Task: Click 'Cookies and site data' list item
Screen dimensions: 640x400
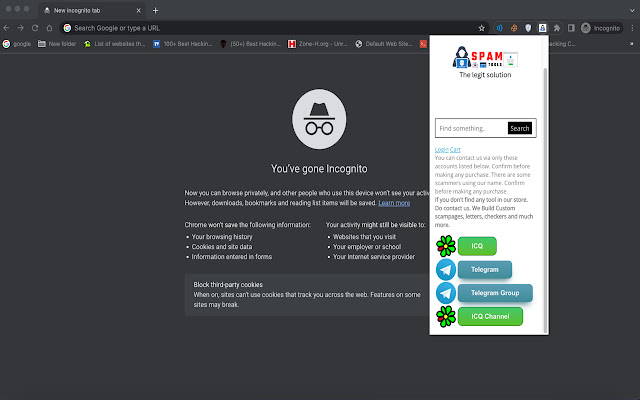Action: [x=222, y=247]
